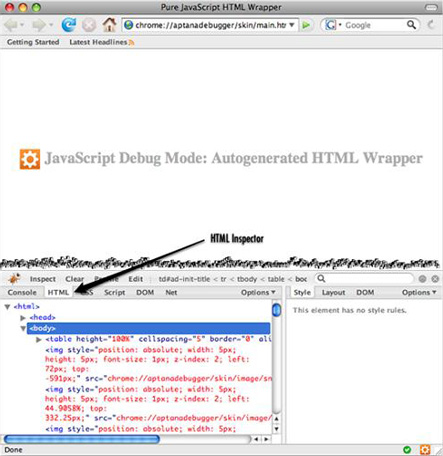Click the vertical scrollbar thumb in HTML panel
The height and width of the screenshot is (456, 443).
[276, 310]
